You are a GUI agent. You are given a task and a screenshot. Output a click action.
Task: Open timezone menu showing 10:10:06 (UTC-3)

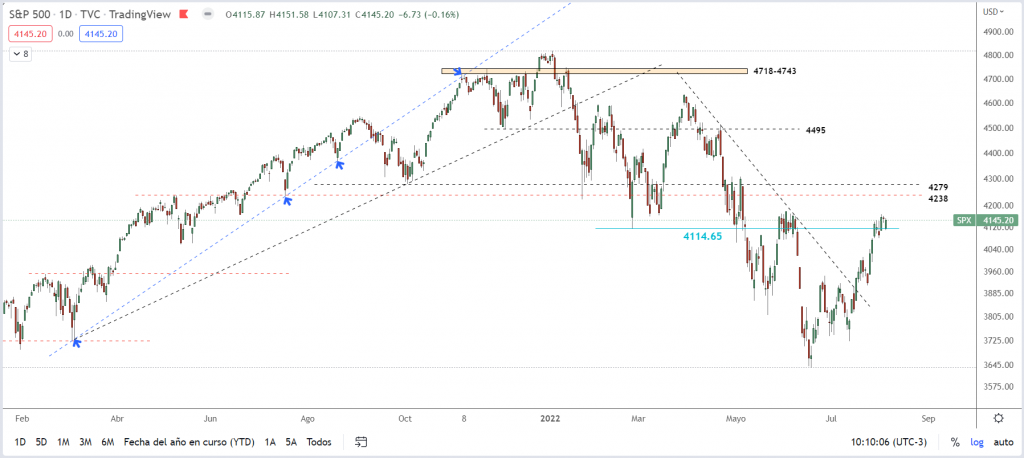coord(888,442)
